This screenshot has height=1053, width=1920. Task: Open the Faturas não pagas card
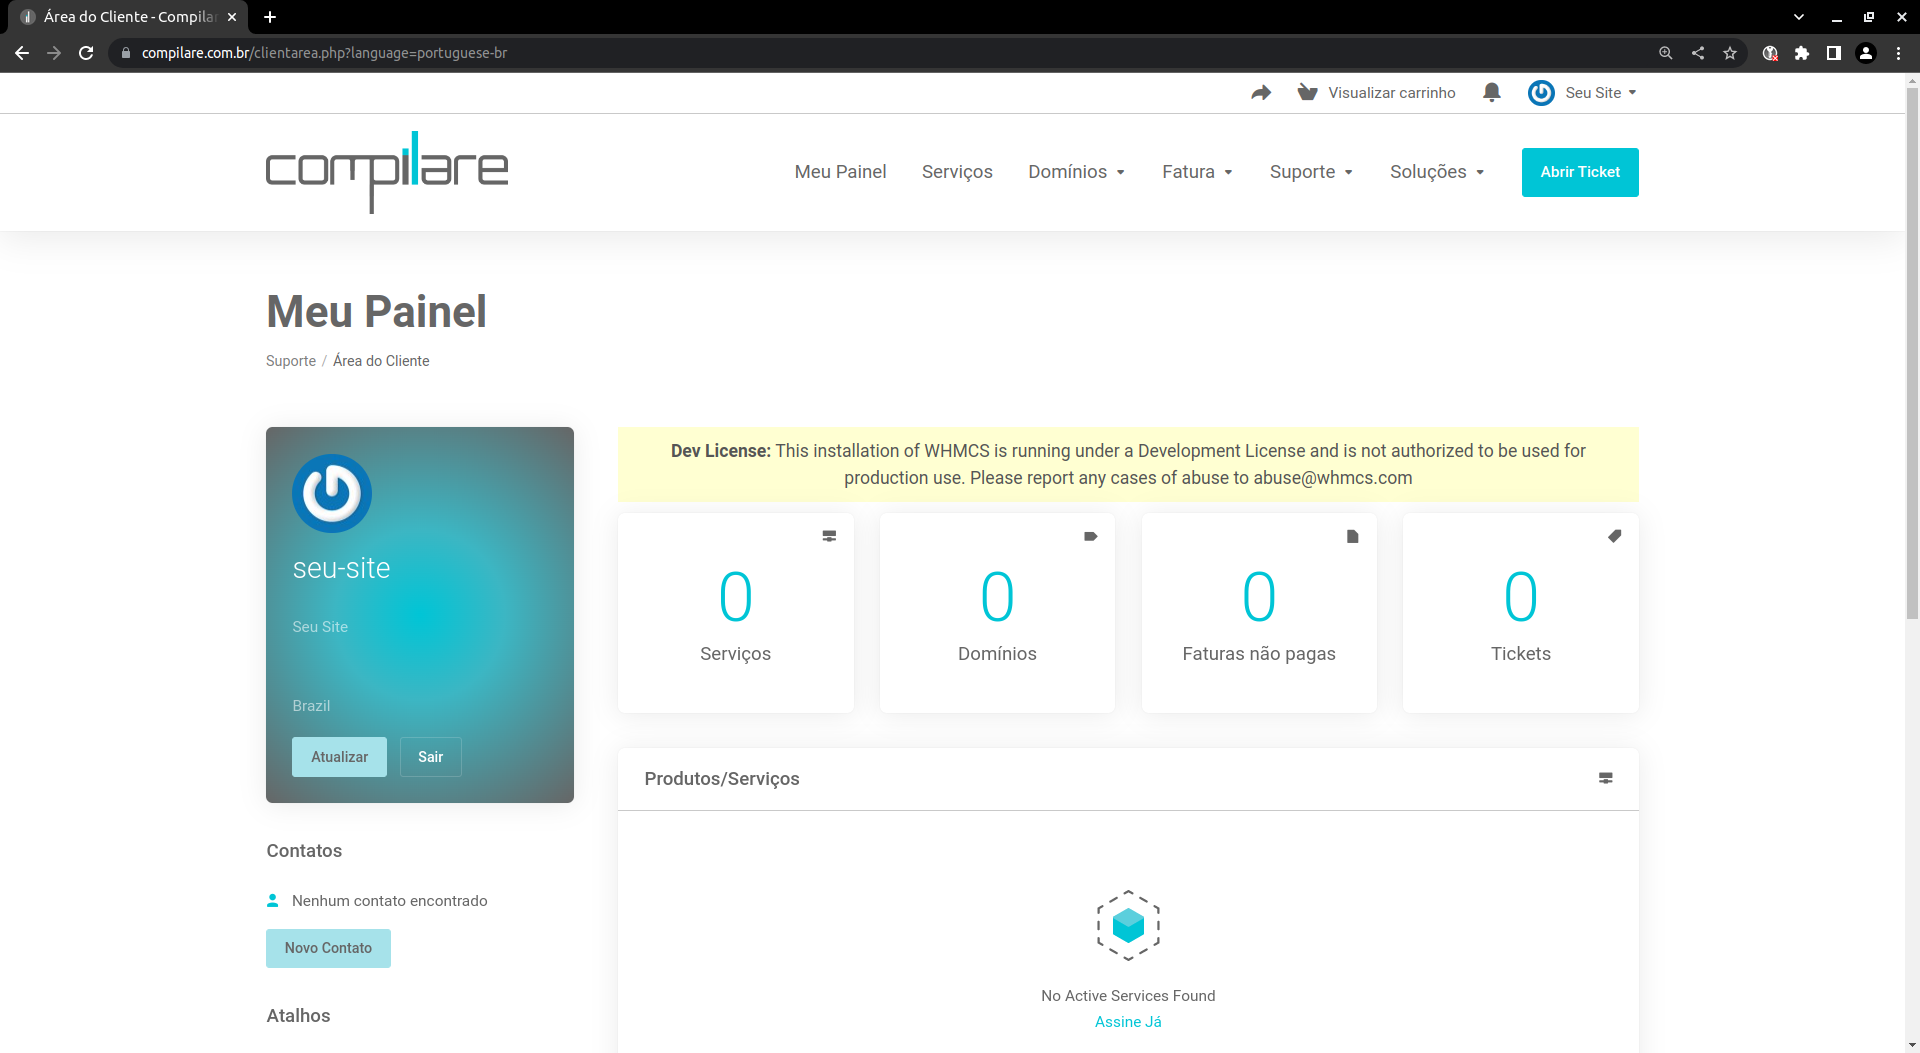click(1259, 613)
